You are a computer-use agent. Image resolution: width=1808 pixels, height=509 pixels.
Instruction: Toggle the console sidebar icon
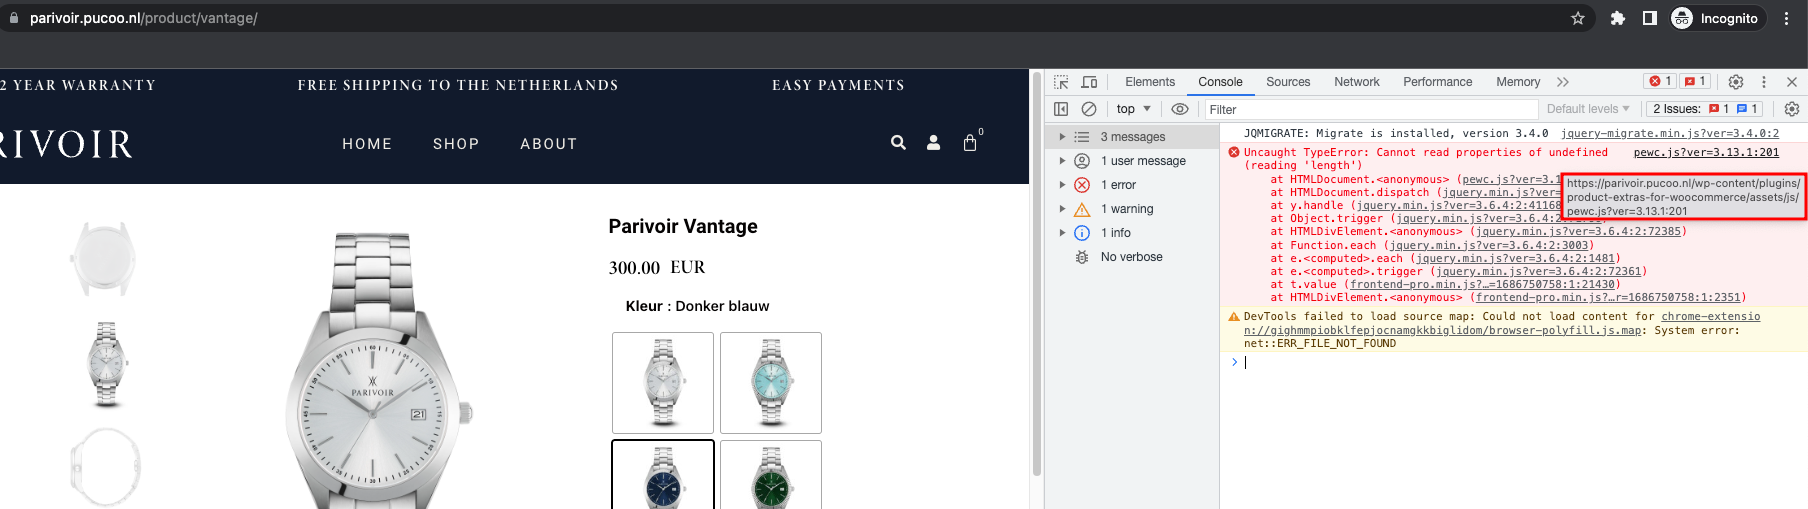1061,109
